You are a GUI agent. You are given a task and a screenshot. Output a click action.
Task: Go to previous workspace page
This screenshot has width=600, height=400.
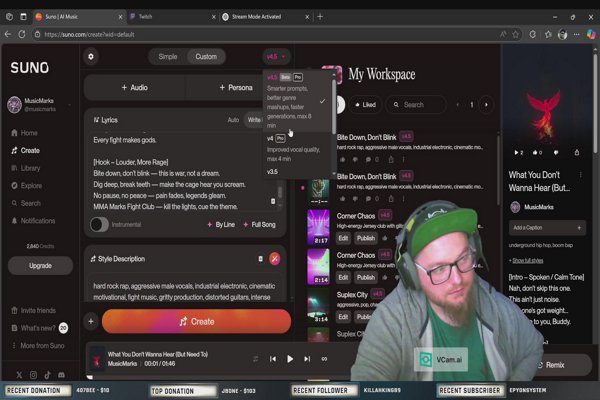458,104
